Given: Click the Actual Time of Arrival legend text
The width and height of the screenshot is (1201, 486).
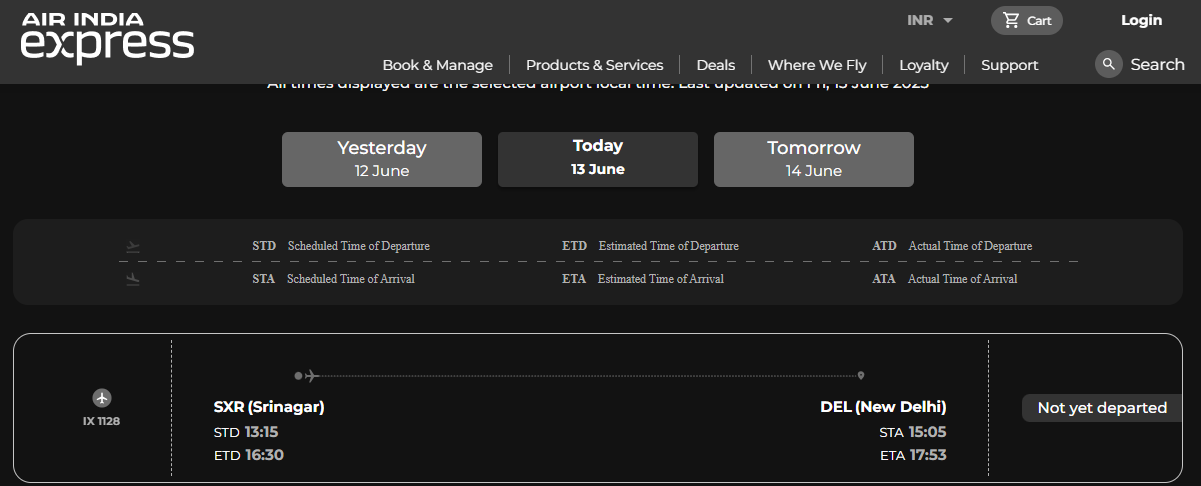Looking at the screenshot, I should point(962,279).
